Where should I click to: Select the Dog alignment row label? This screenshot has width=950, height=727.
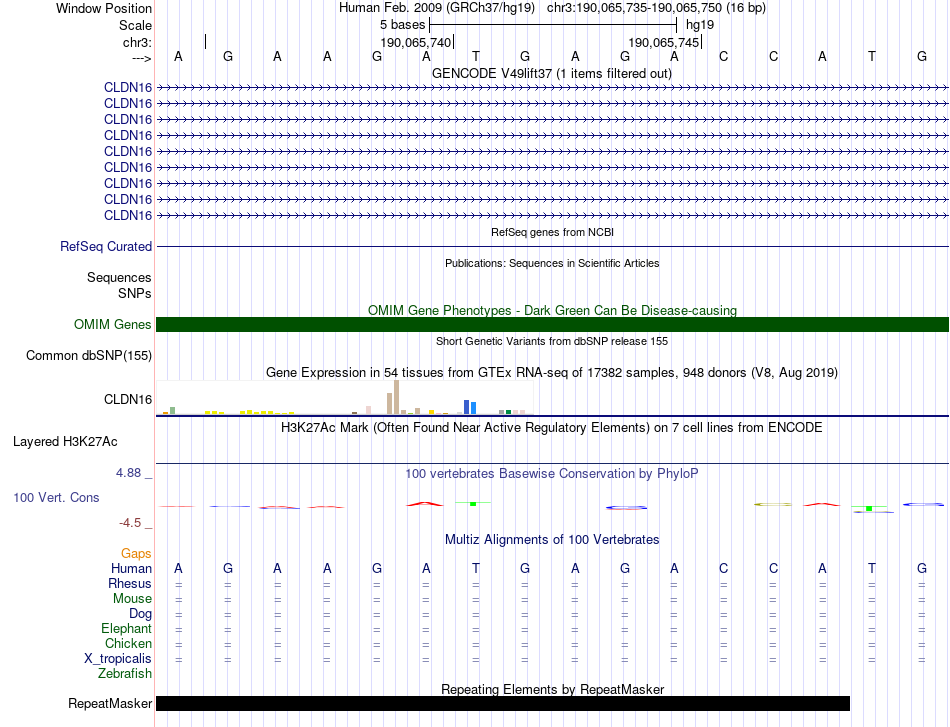[x=140, y=614]
